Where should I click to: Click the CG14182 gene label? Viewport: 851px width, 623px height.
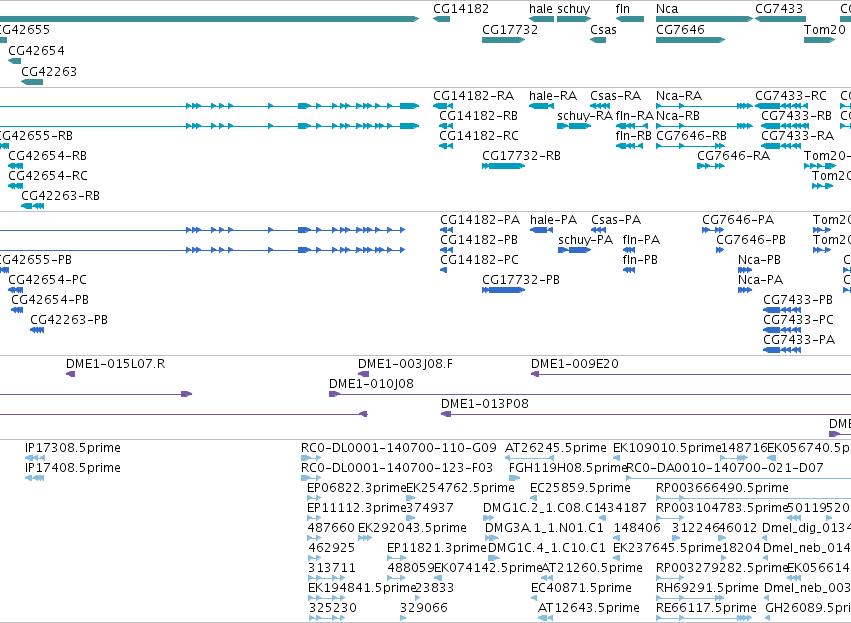(461, 9)
